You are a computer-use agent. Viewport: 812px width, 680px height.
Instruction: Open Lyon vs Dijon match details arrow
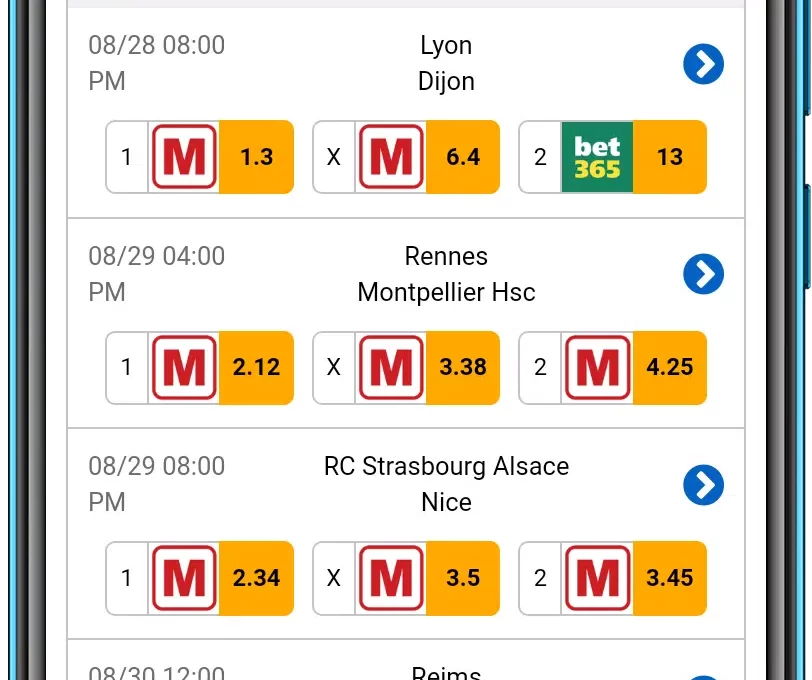[x=703, y=64]
